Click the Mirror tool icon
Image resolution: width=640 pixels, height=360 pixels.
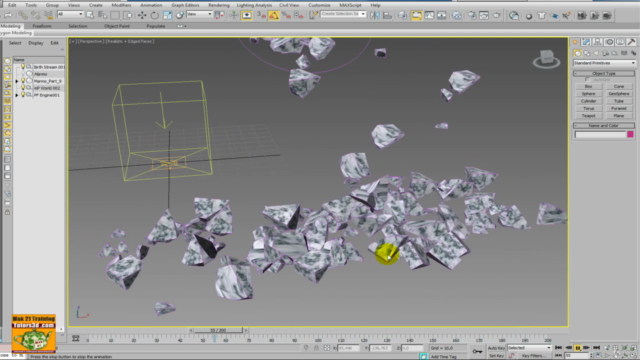coord(375,15)
